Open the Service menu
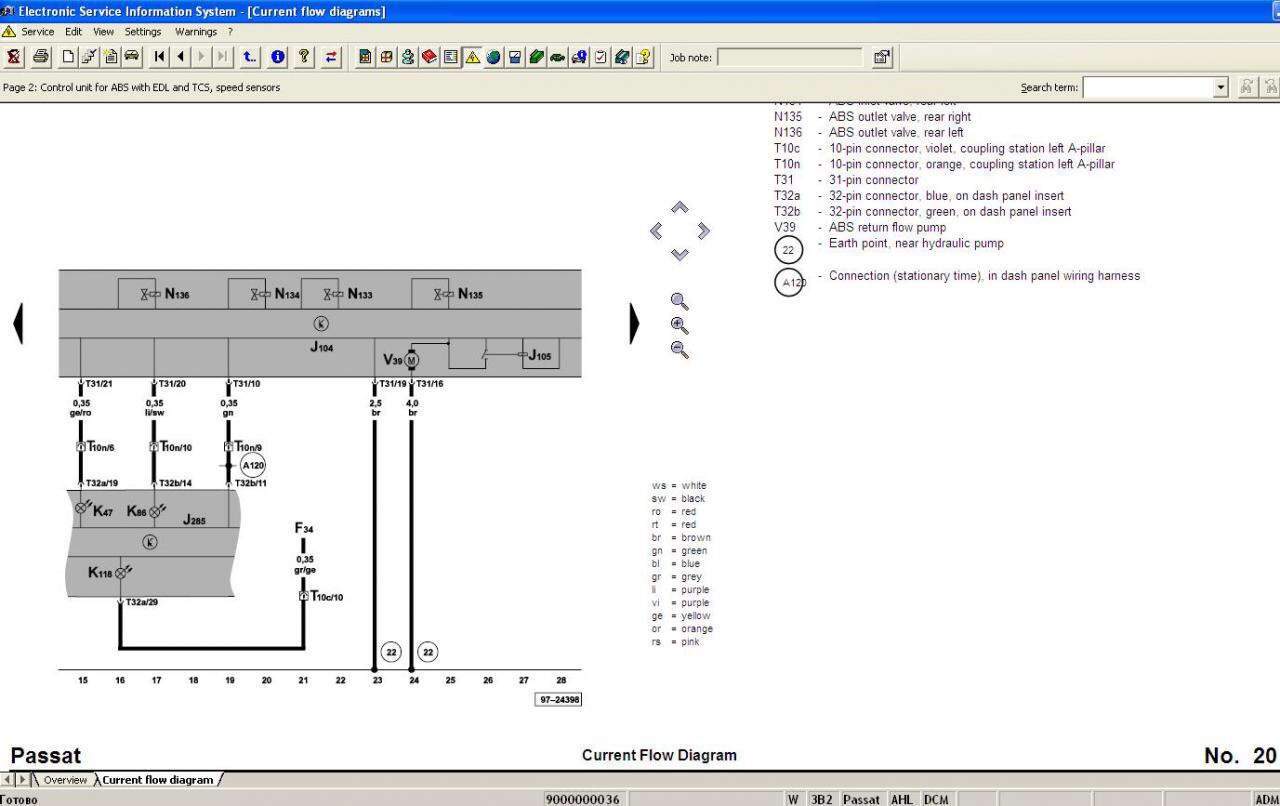The image size is (1280, 806). click(38, 31)
